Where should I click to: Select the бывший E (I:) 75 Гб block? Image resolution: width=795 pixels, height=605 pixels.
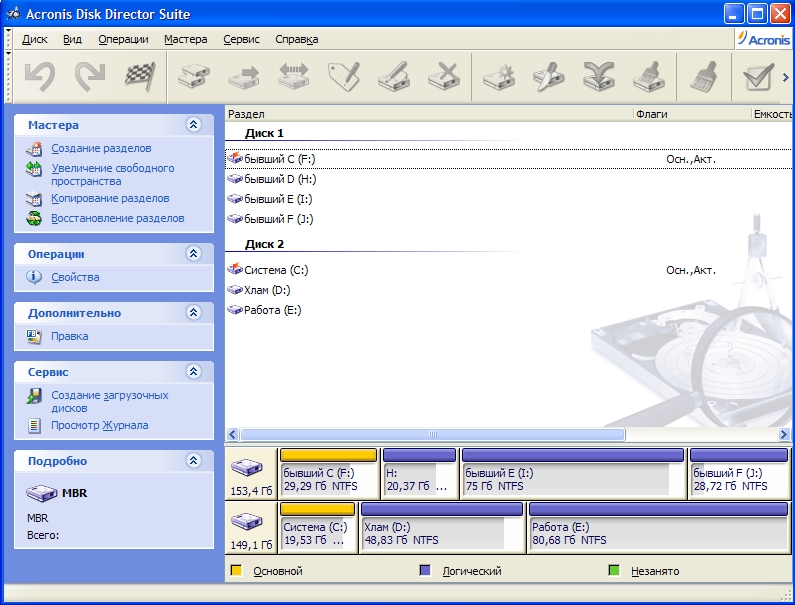pos(573,473)
